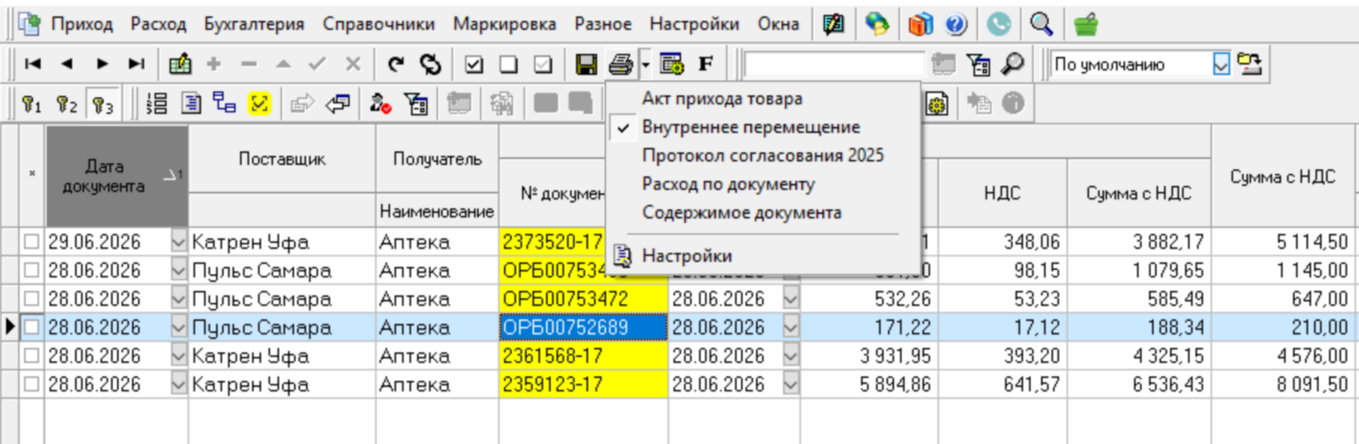Choose Акт прихода товара from print menu

722,99
